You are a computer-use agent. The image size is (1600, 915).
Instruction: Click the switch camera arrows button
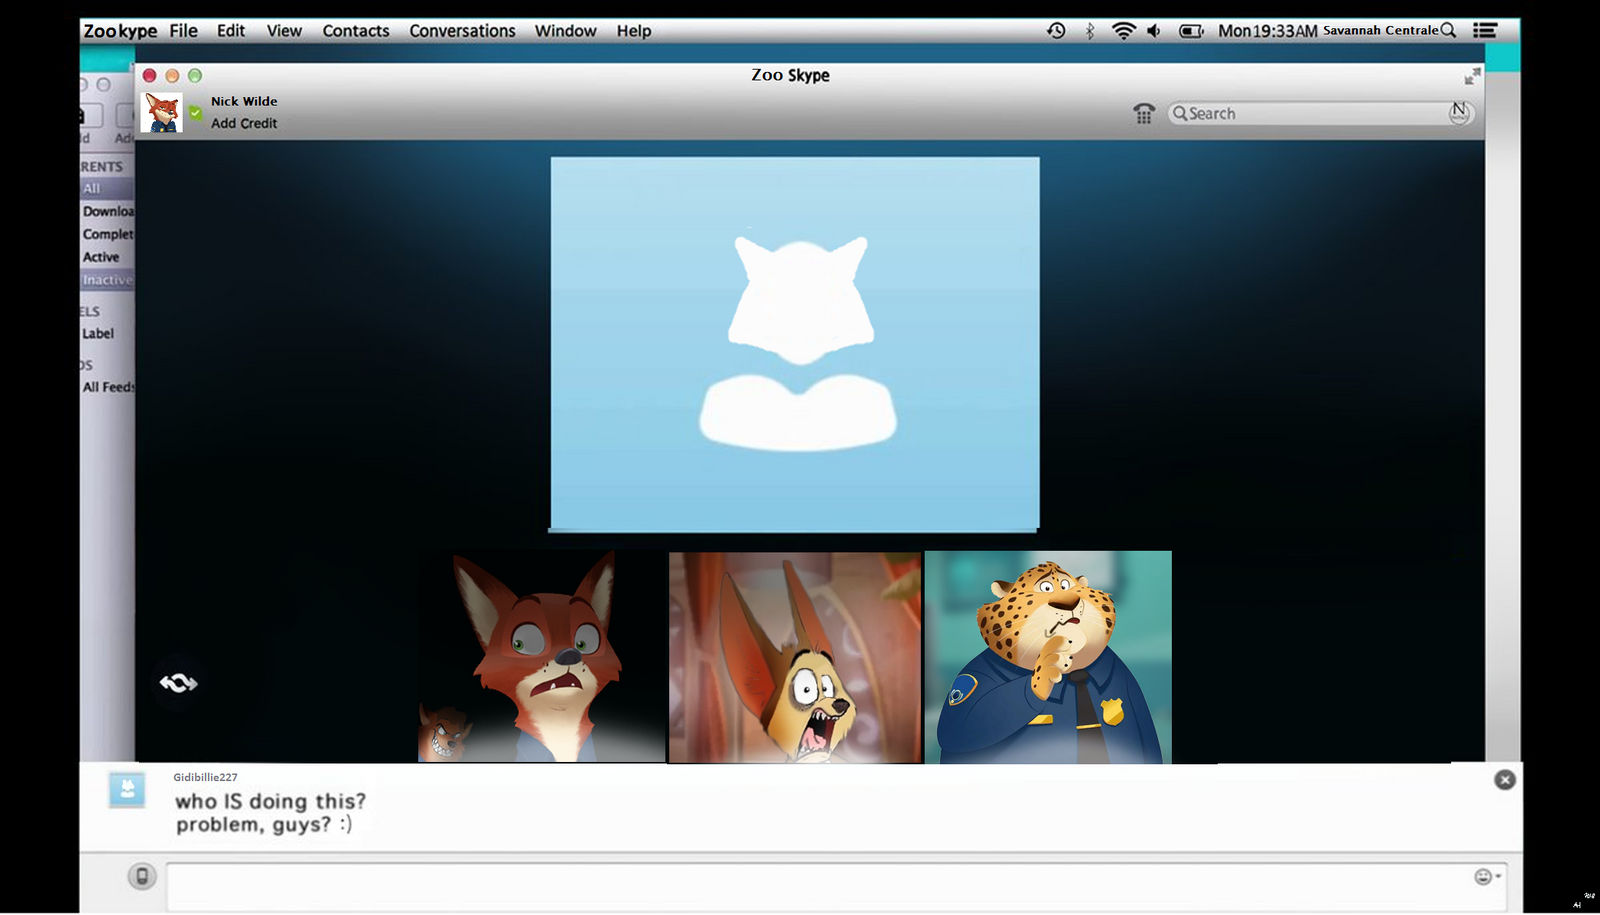coord(178,683)
